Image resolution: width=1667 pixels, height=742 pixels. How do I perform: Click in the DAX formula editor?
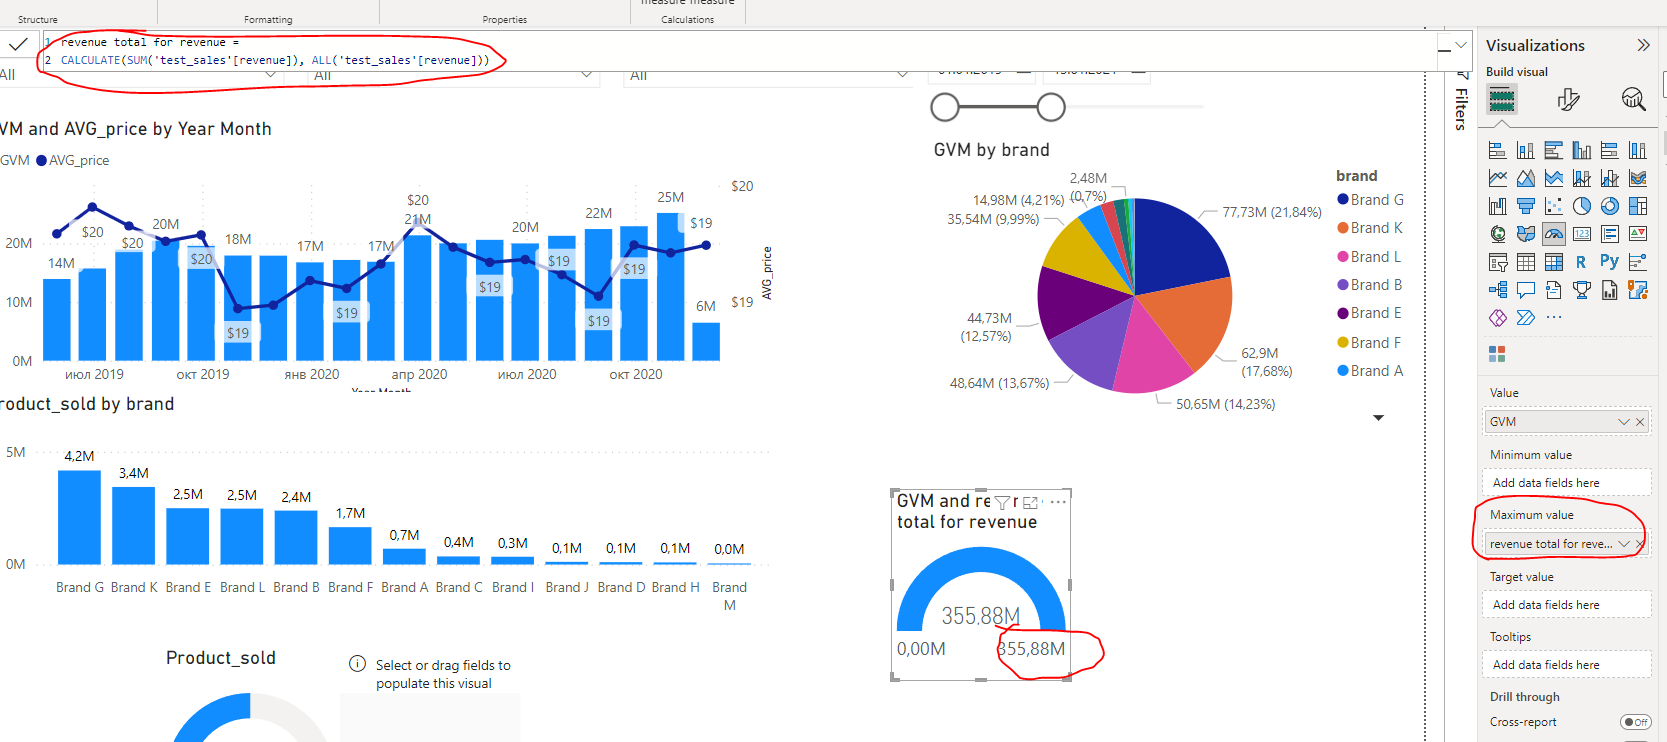coord(740,51)
